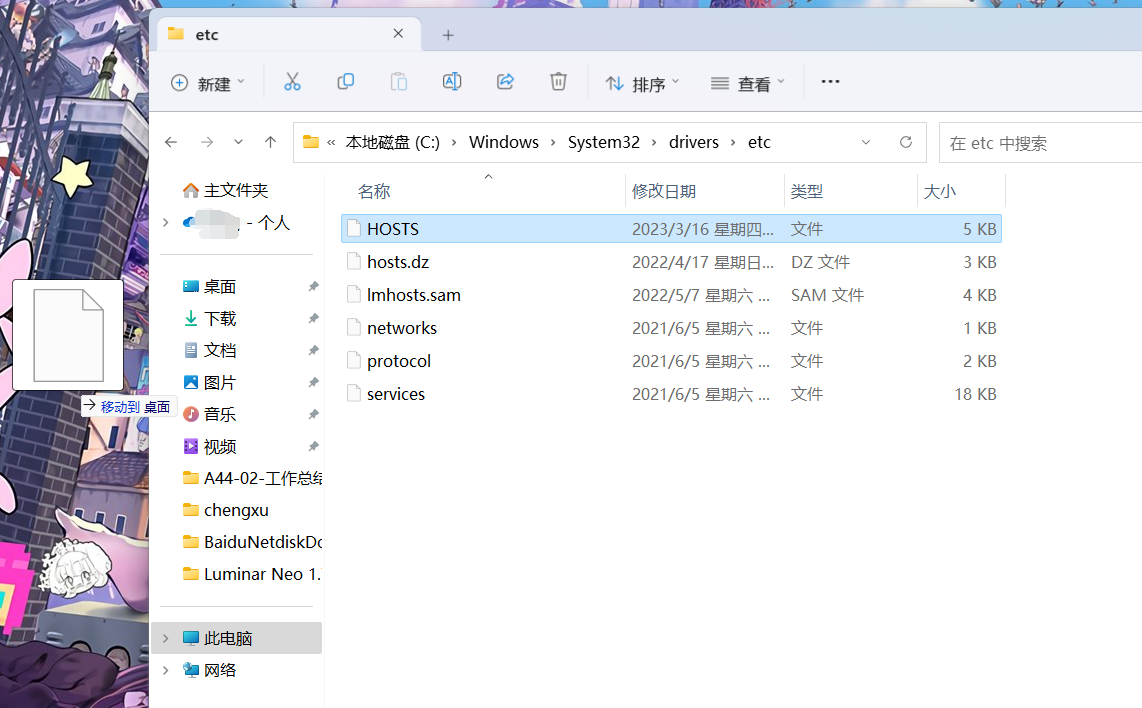Image resolution: width=1142 pixels, height=708 pixels.
Task: Add a new tab with plus
Action: click(x=448, y=35)
